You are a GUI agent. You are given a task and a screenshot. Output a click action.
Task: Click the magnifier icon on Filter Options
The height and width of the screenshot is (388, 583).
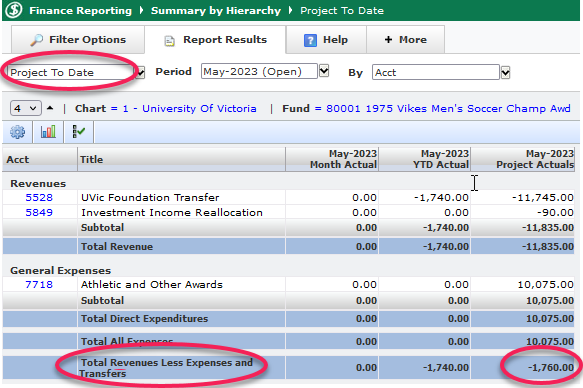[36, 40]
